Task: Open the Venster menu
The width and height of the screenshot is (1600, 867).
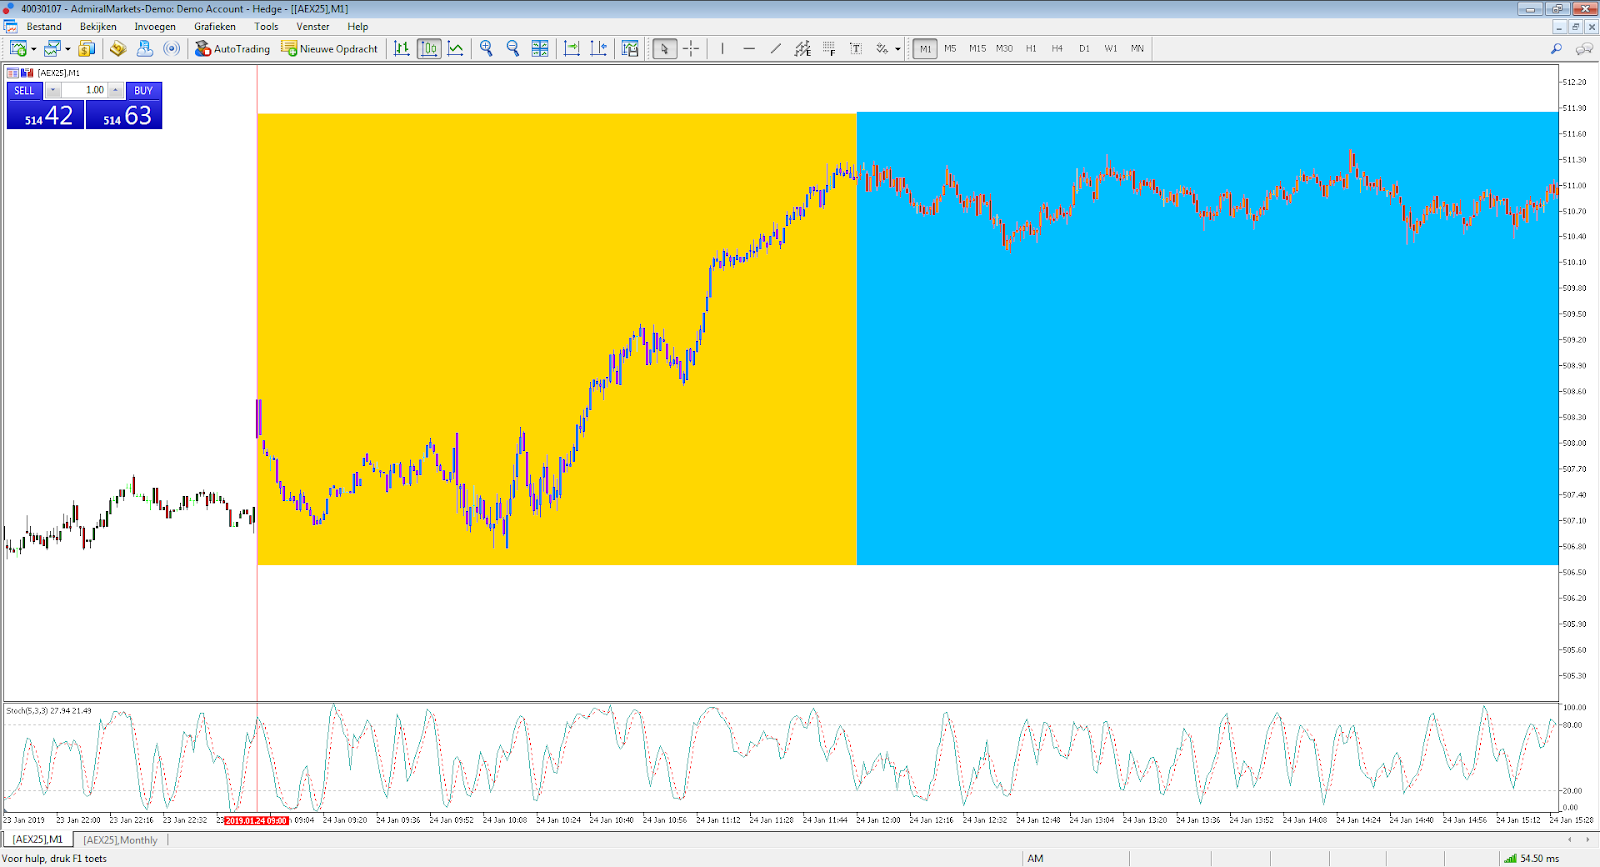Action: [313, 27]
